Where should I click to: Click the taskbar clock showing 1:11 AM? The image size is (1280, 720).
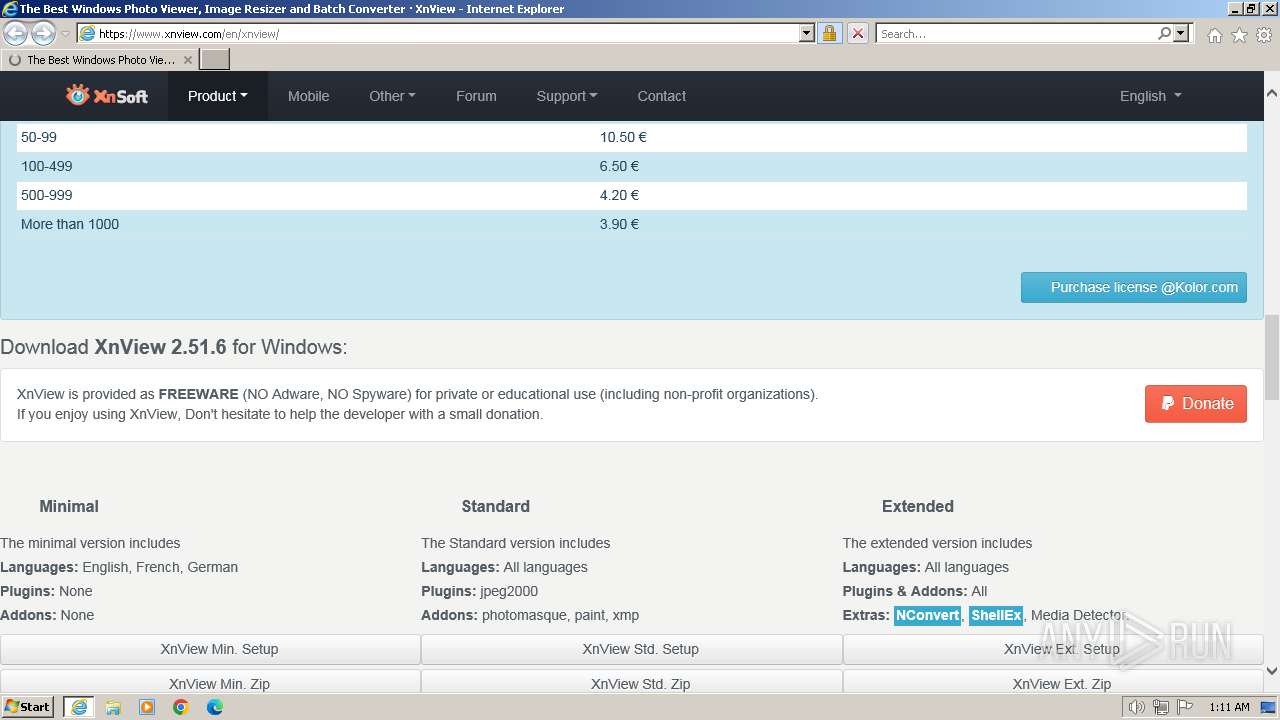[x=1229, y=707]
